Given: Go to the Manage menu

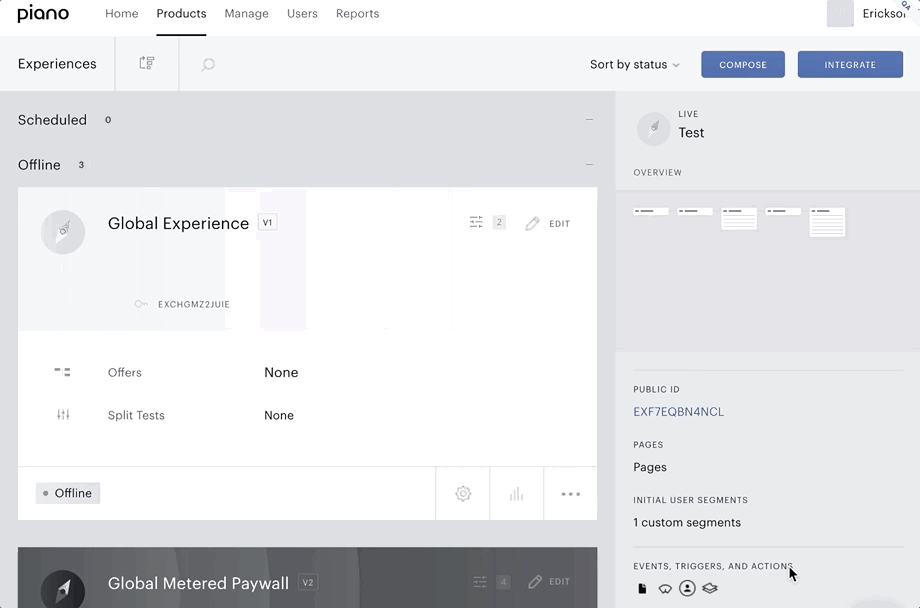Looking at the screenshot, I should (246, 13).
